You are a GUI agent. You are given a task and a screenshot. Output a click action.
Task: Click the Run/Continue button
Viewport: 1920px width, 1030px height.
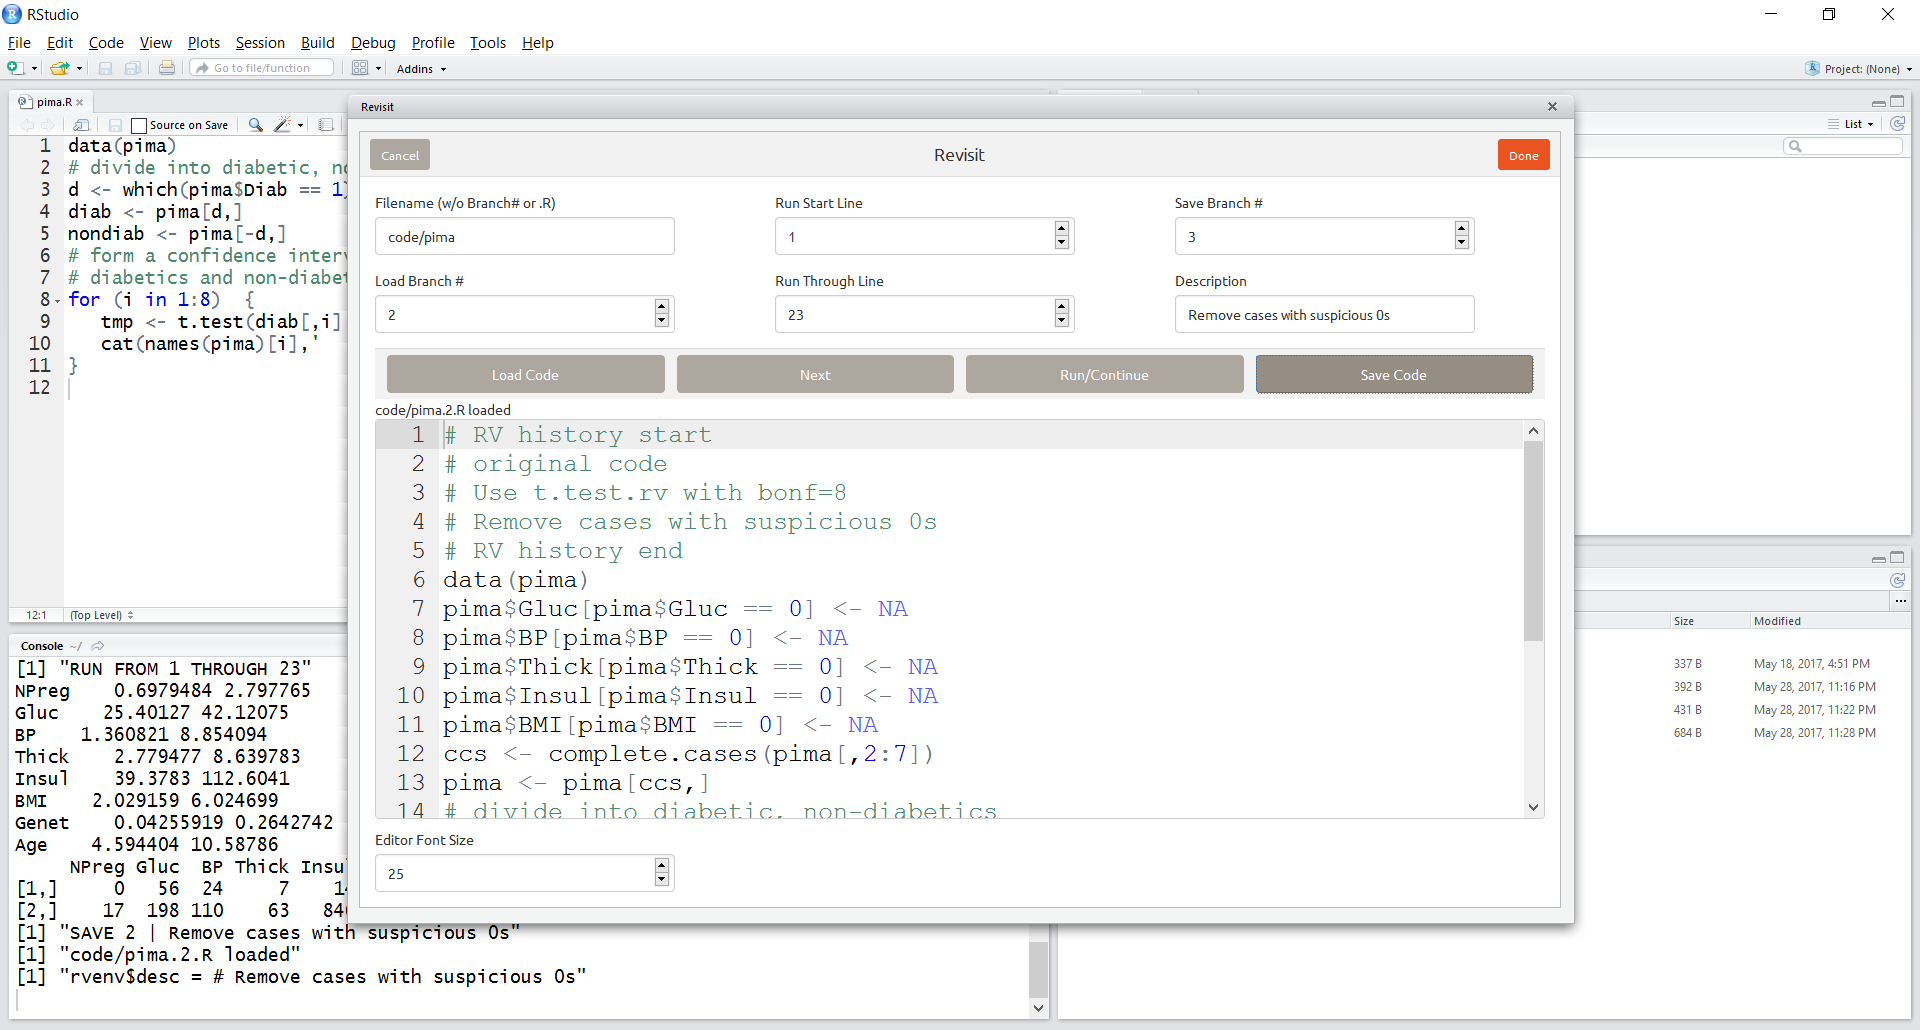pos(1104,375)
